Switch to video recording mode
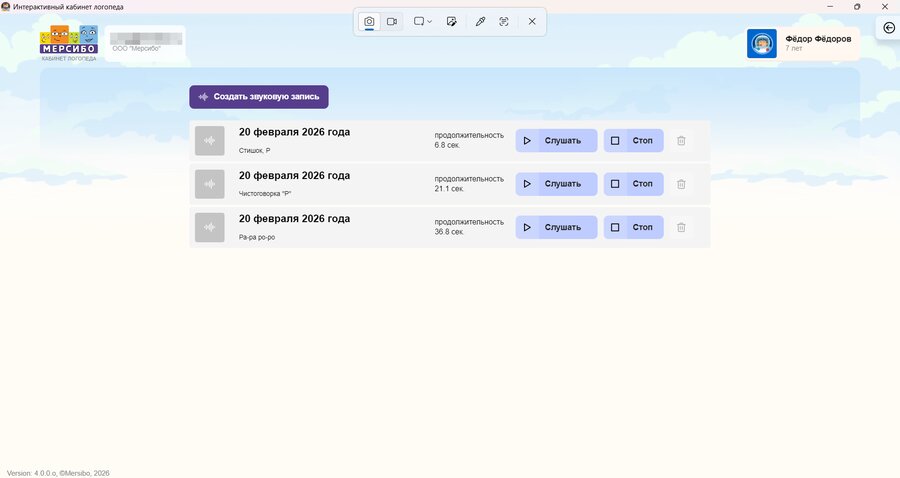Viewport: 900px width, 478px height. point(392,22)
